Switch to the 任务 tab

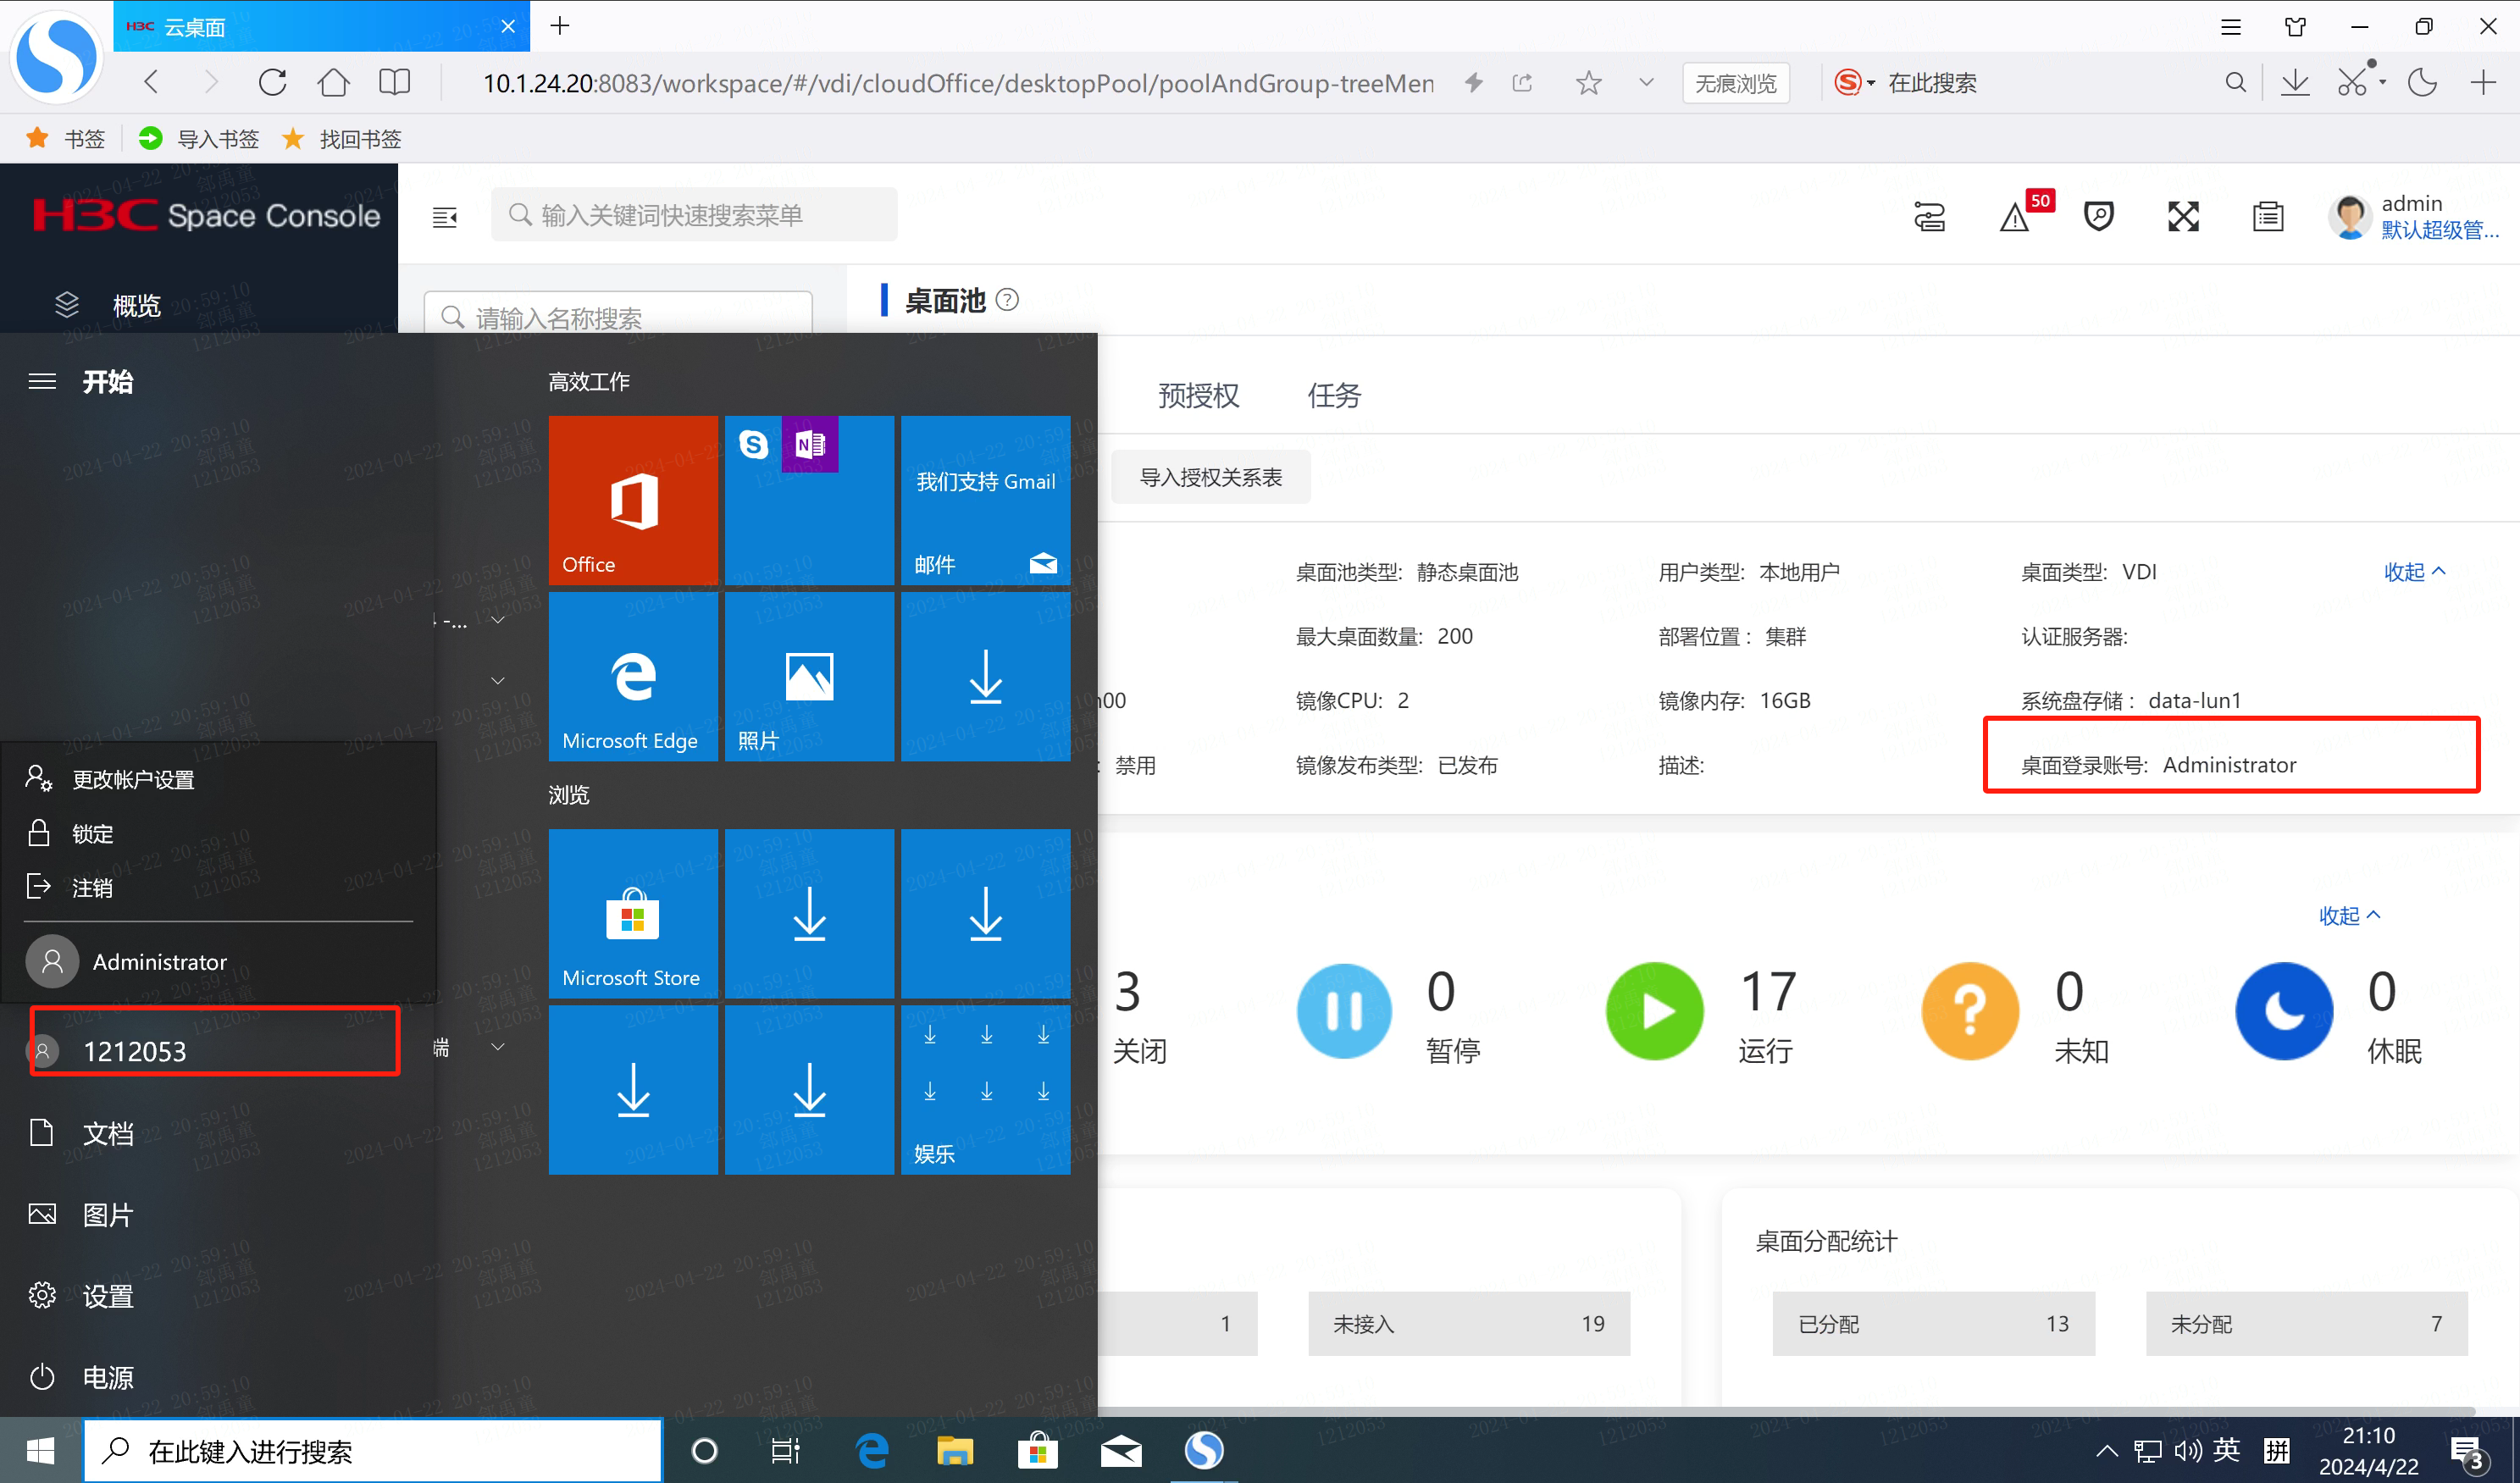coord(1334,396)
